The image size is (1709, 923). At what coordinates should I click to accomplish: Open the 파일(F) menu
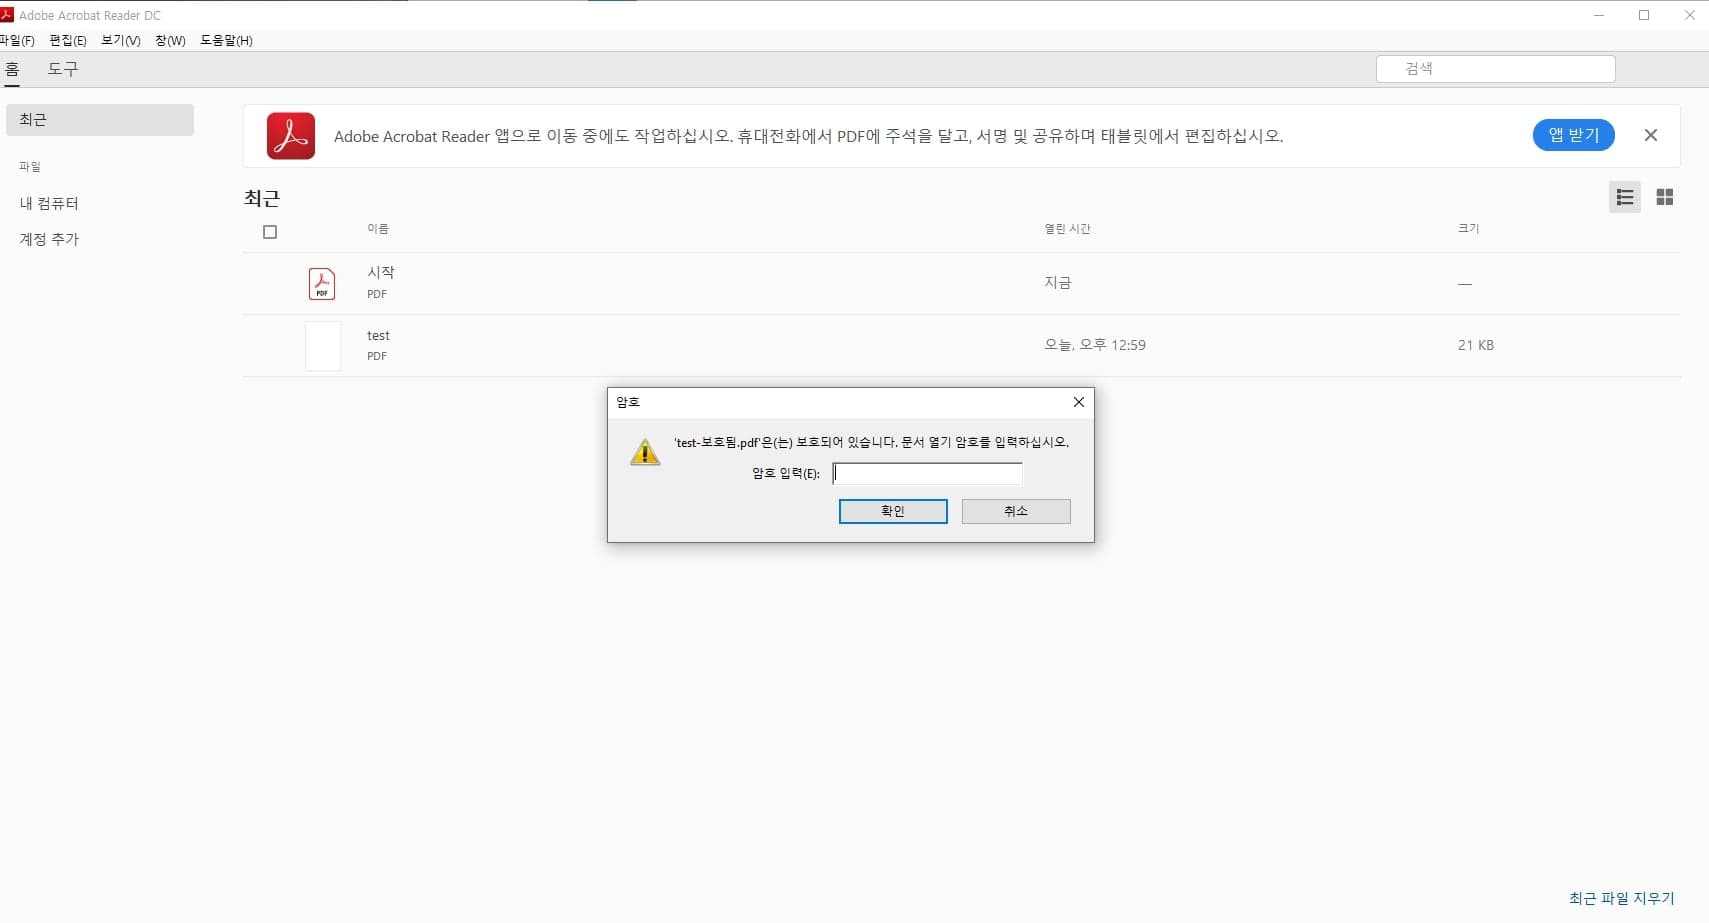click(x=18, y=40)
